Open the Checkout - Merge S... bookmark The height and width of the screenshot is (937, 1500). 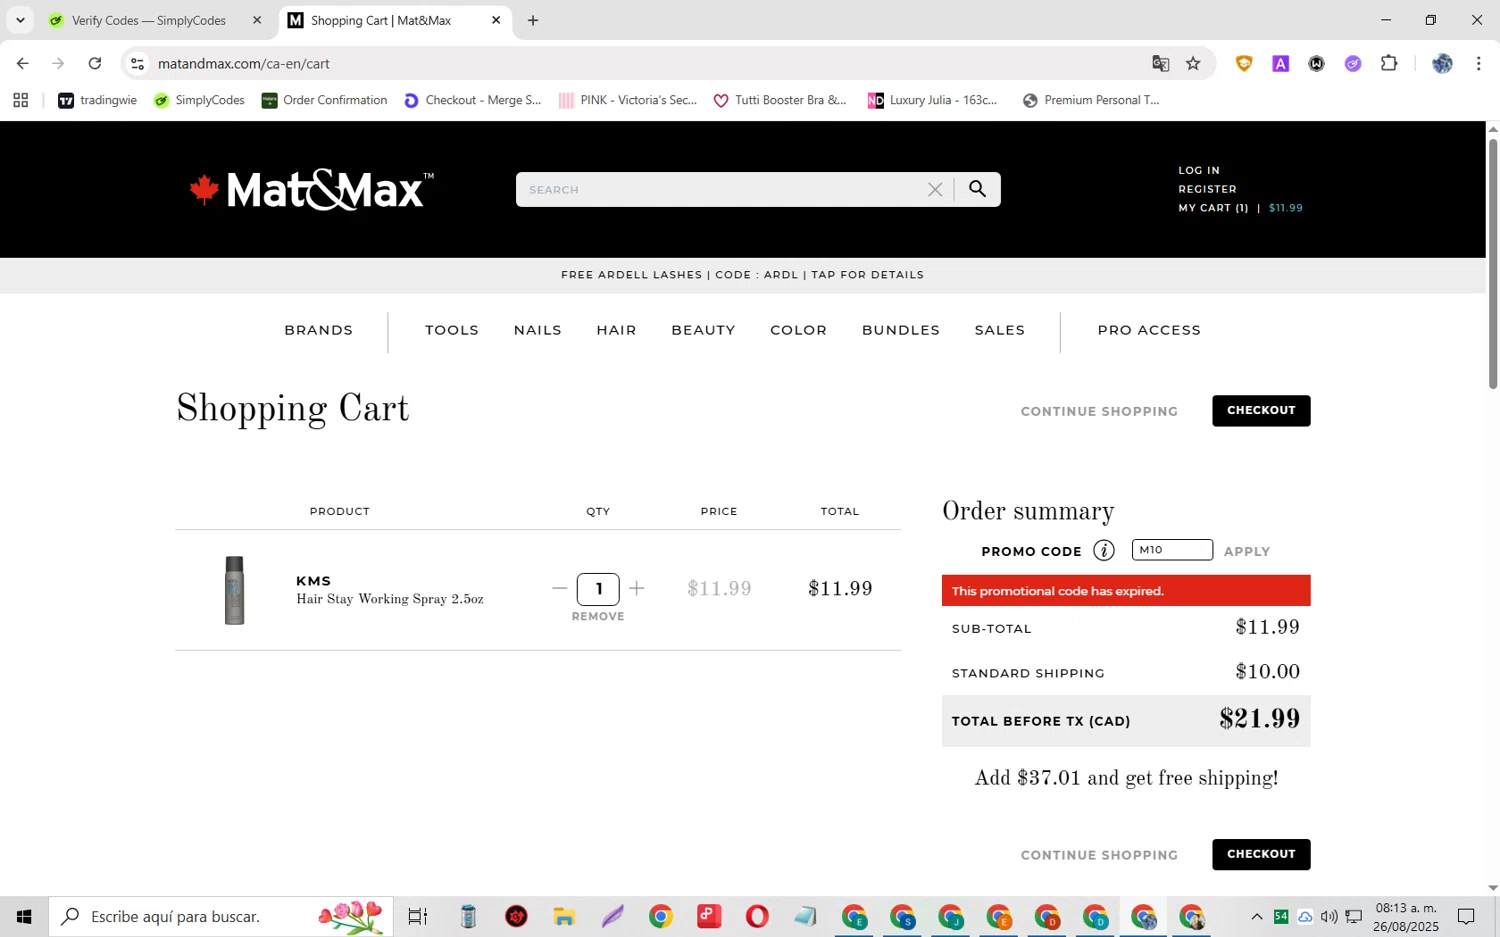point(473,100)
